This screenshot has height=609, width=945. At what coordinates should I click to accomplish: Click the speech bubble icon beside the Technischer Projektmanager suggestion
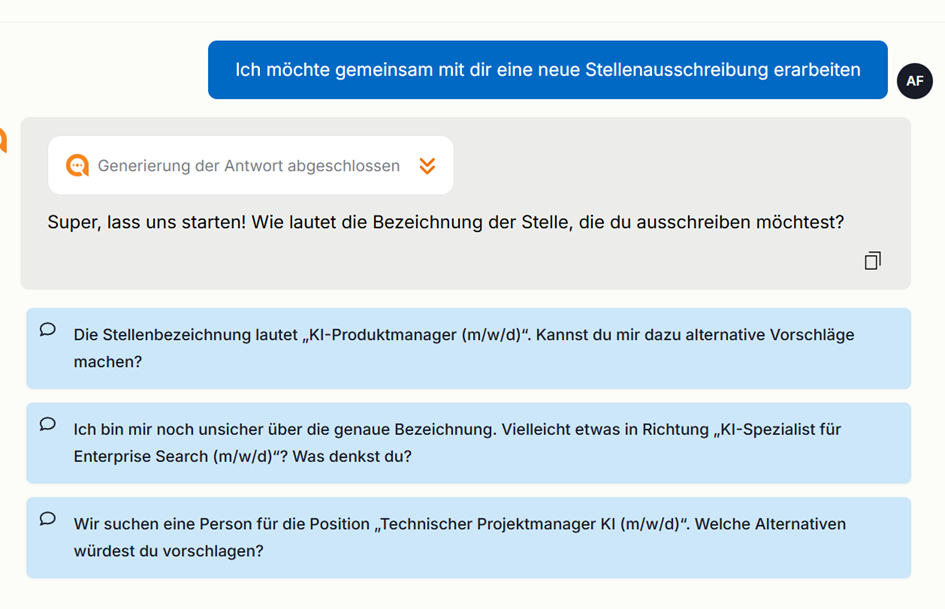[48, 519]
